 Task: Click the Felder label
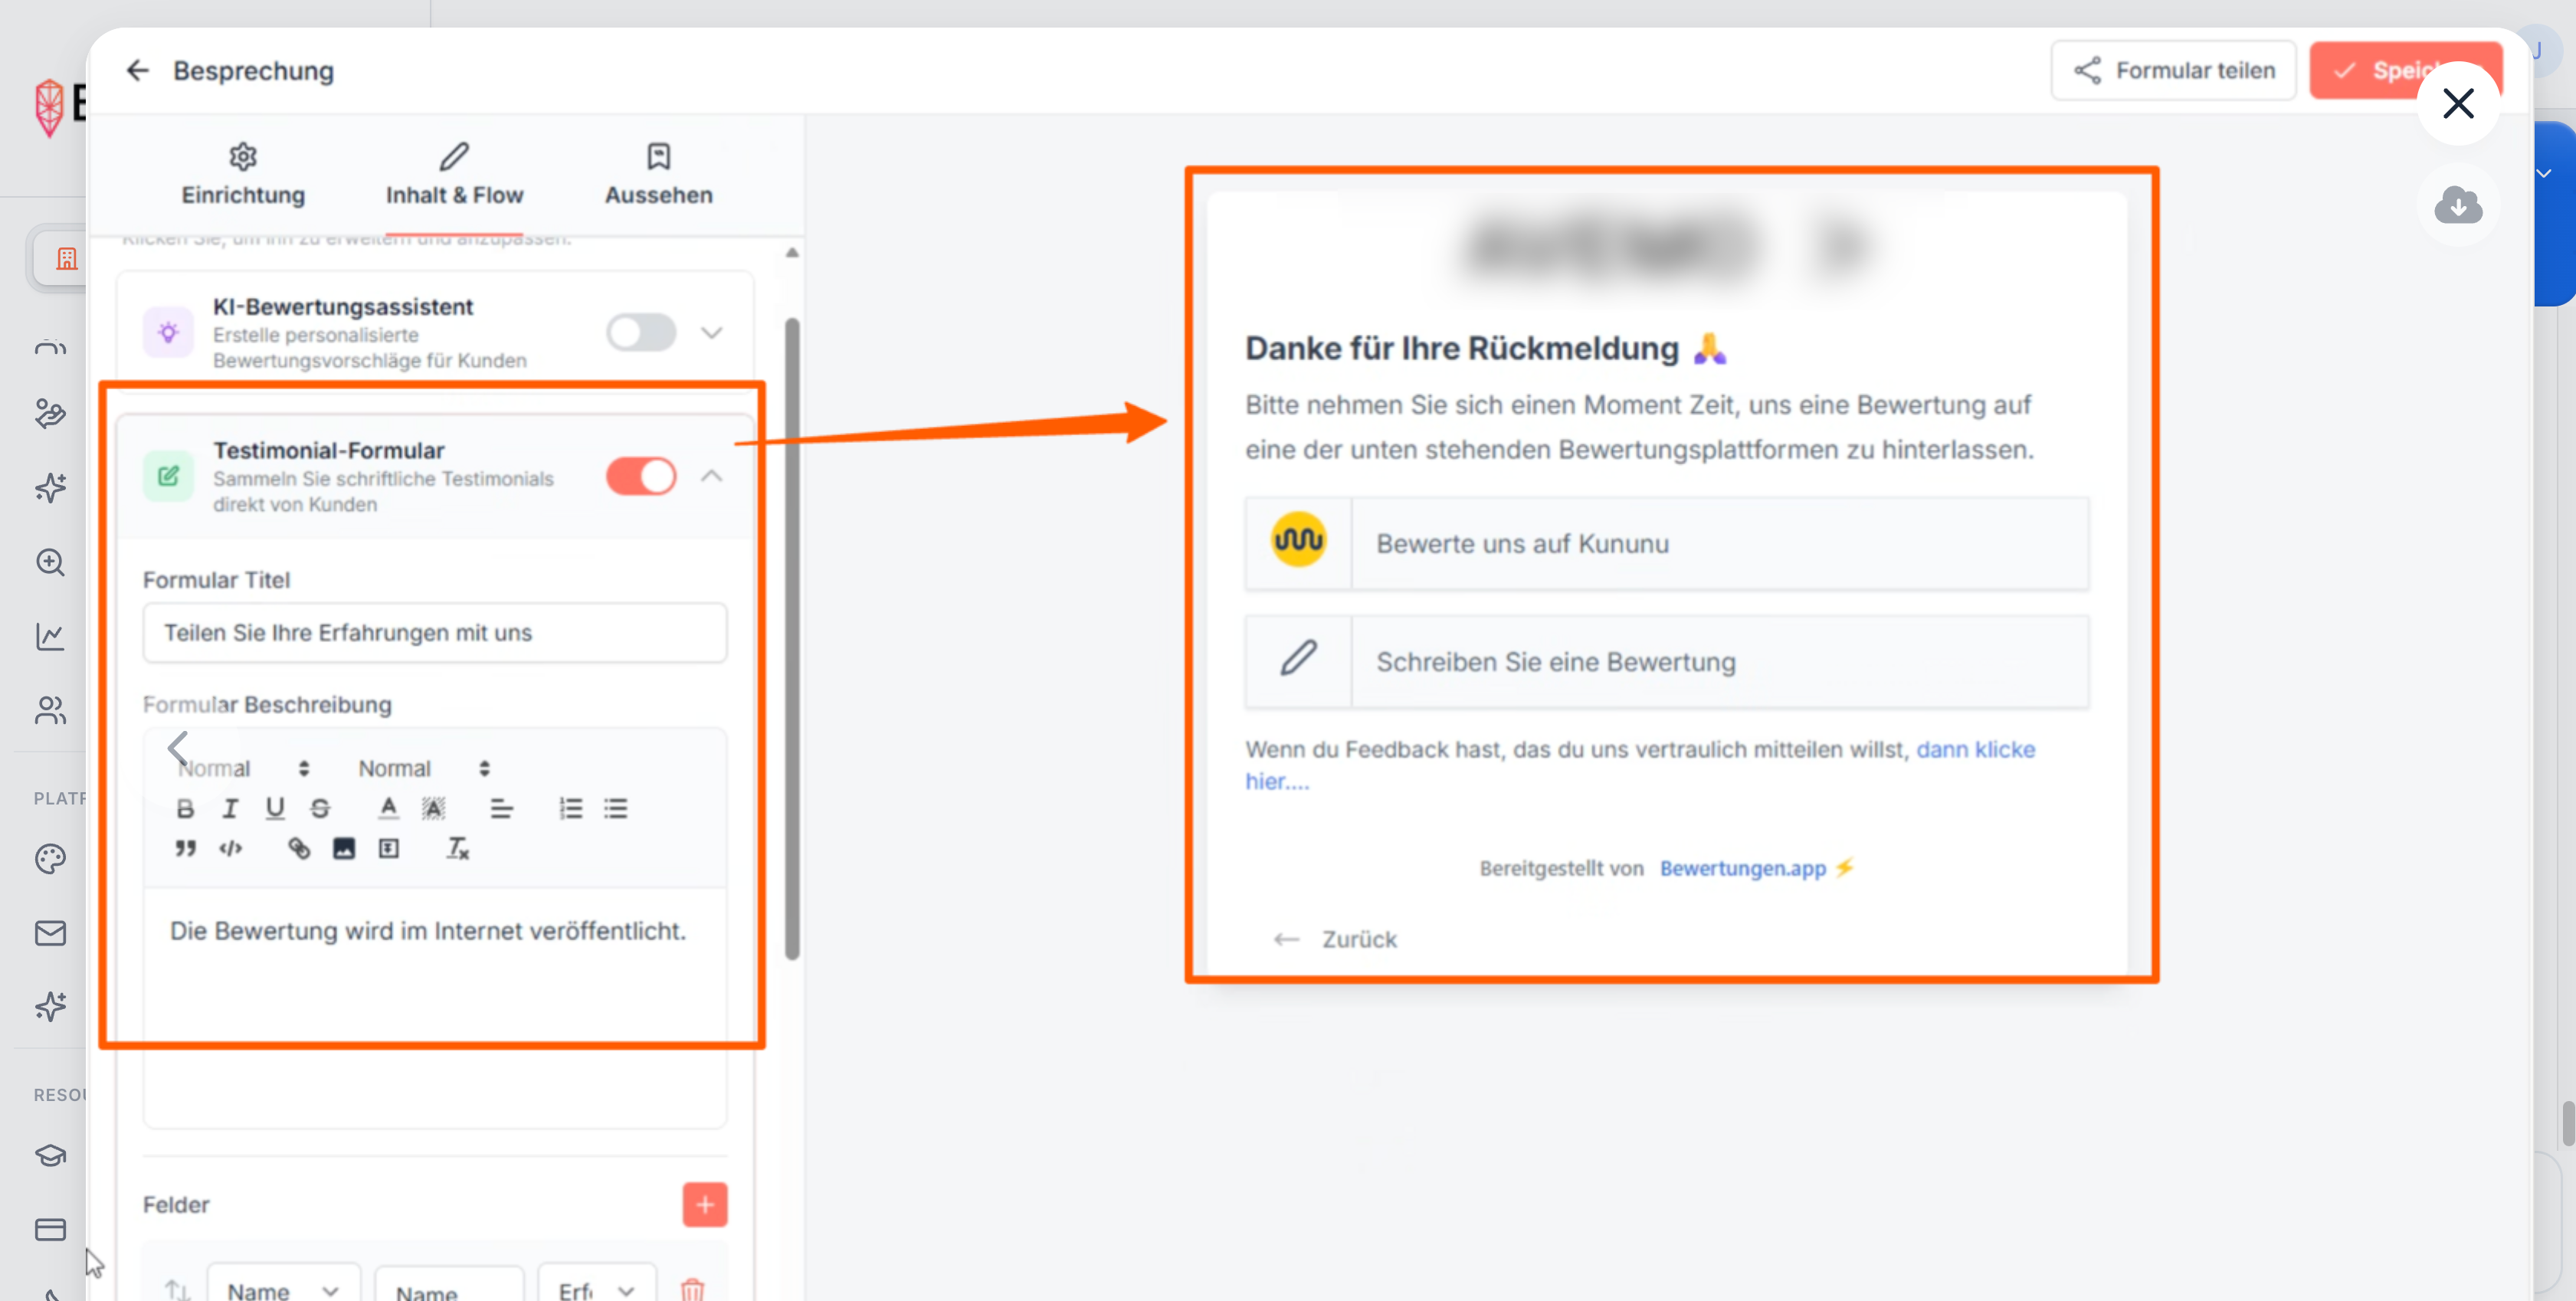[176, 1204]
